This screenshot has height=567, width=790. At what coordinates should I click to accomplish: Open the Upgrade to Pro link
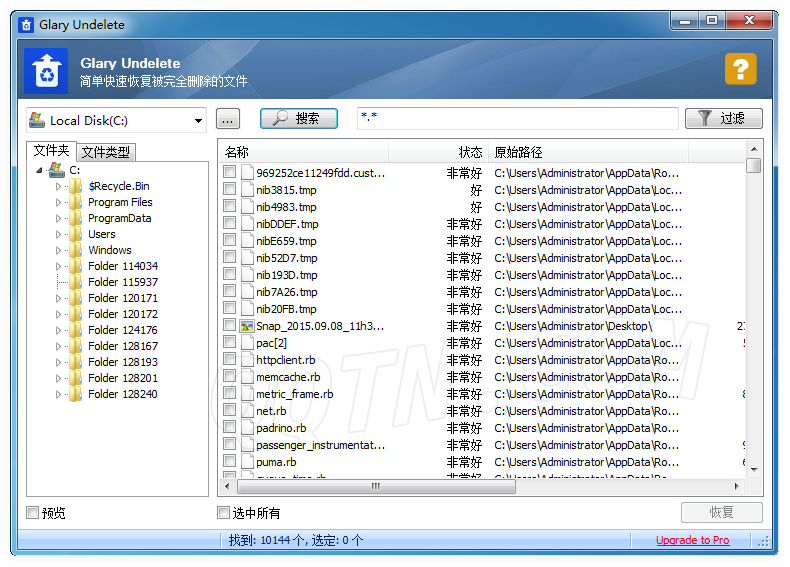(692, 540)
